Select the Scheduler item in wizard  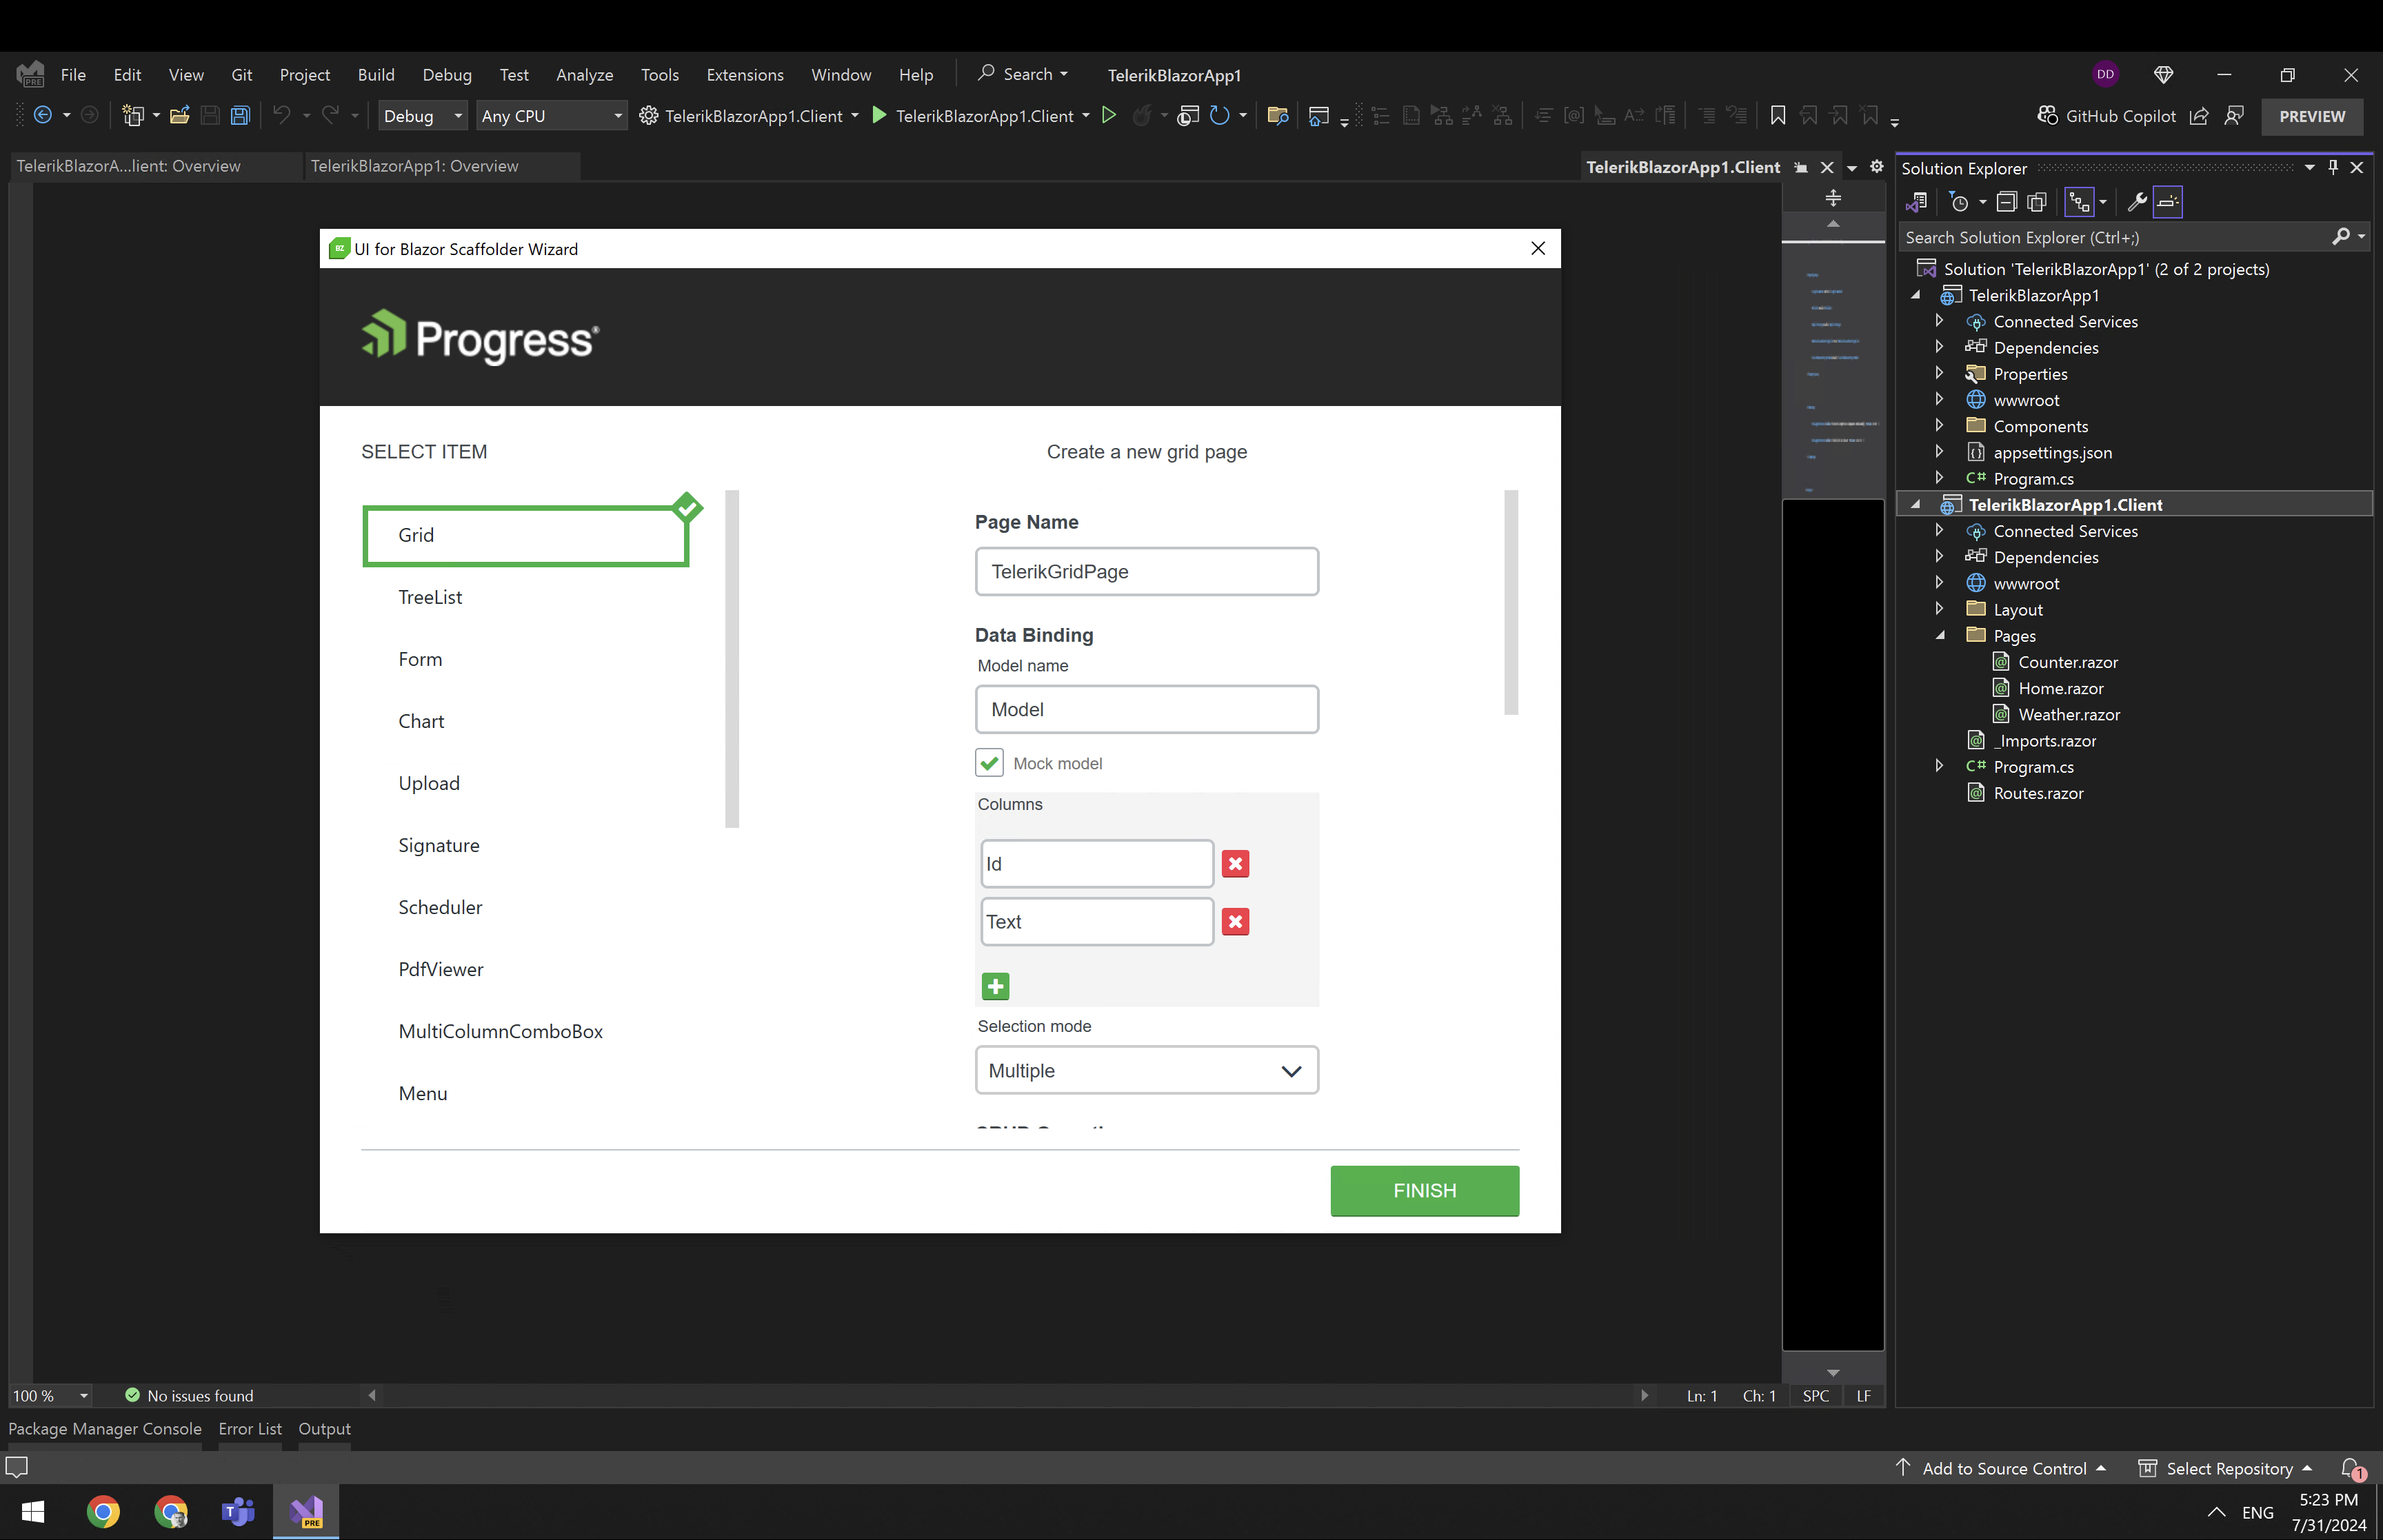440,907
